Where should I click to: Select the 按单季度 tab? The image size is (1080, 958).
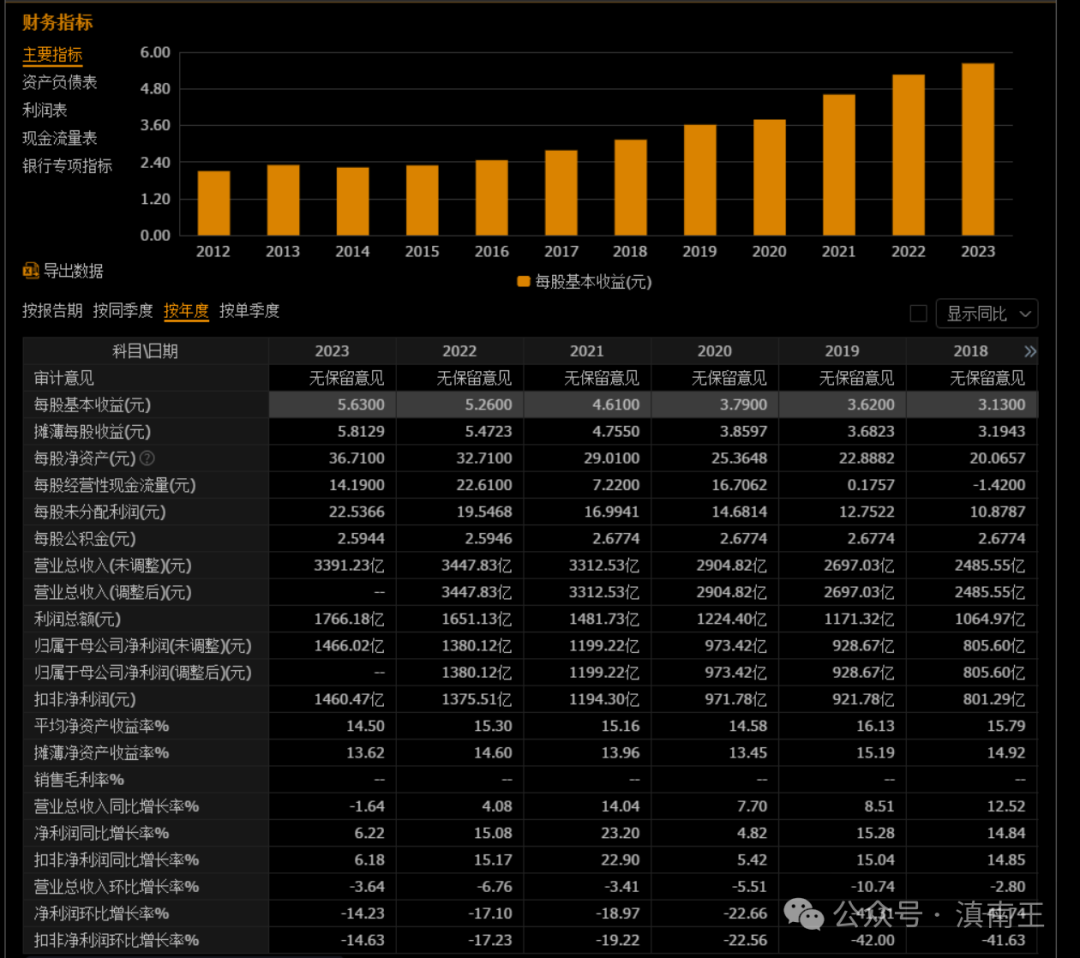tap(249, 311)
